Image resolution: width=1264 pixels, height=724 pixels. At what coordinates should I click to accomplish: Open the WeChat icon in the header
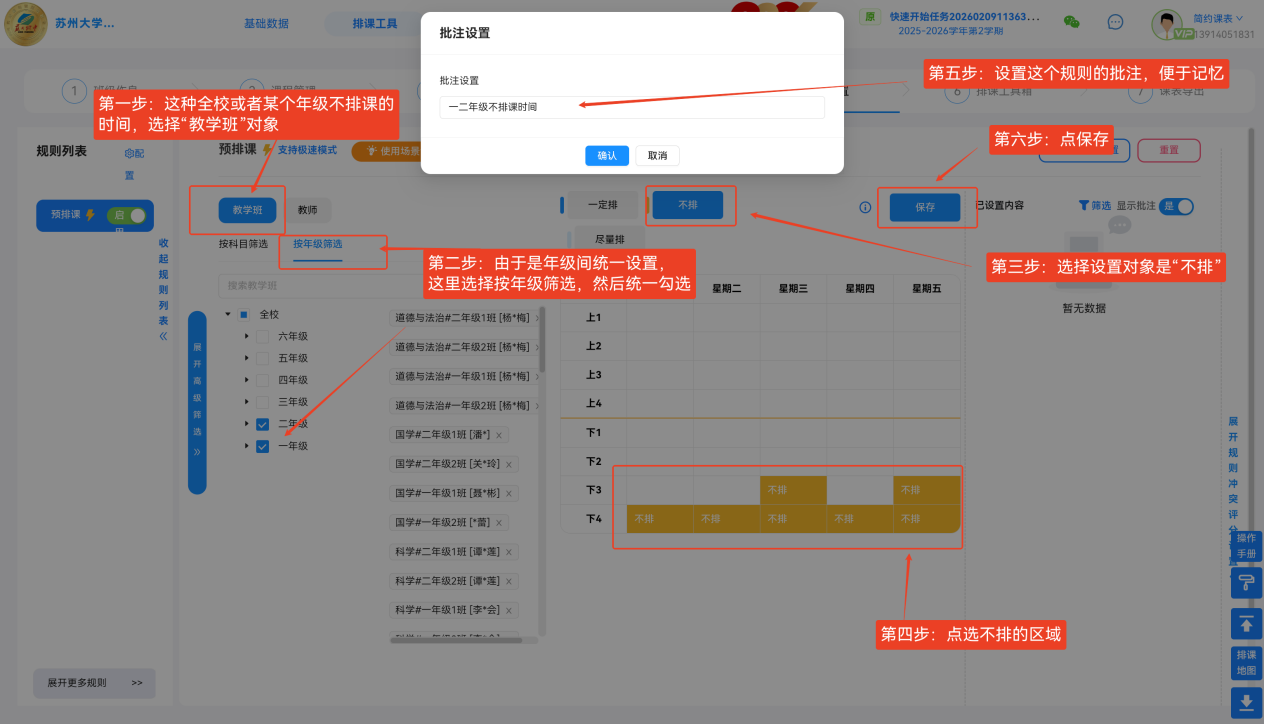coord(1071,21)
